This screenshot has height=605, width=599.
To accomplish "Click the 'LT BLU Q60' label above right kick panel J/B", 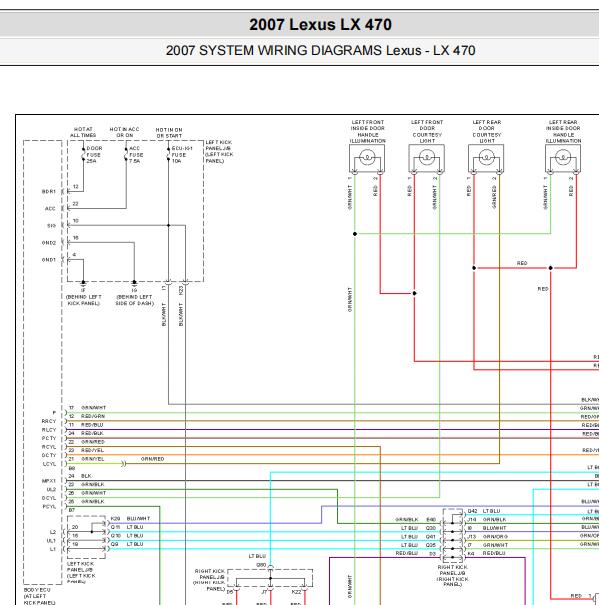I will pos(257,560).
